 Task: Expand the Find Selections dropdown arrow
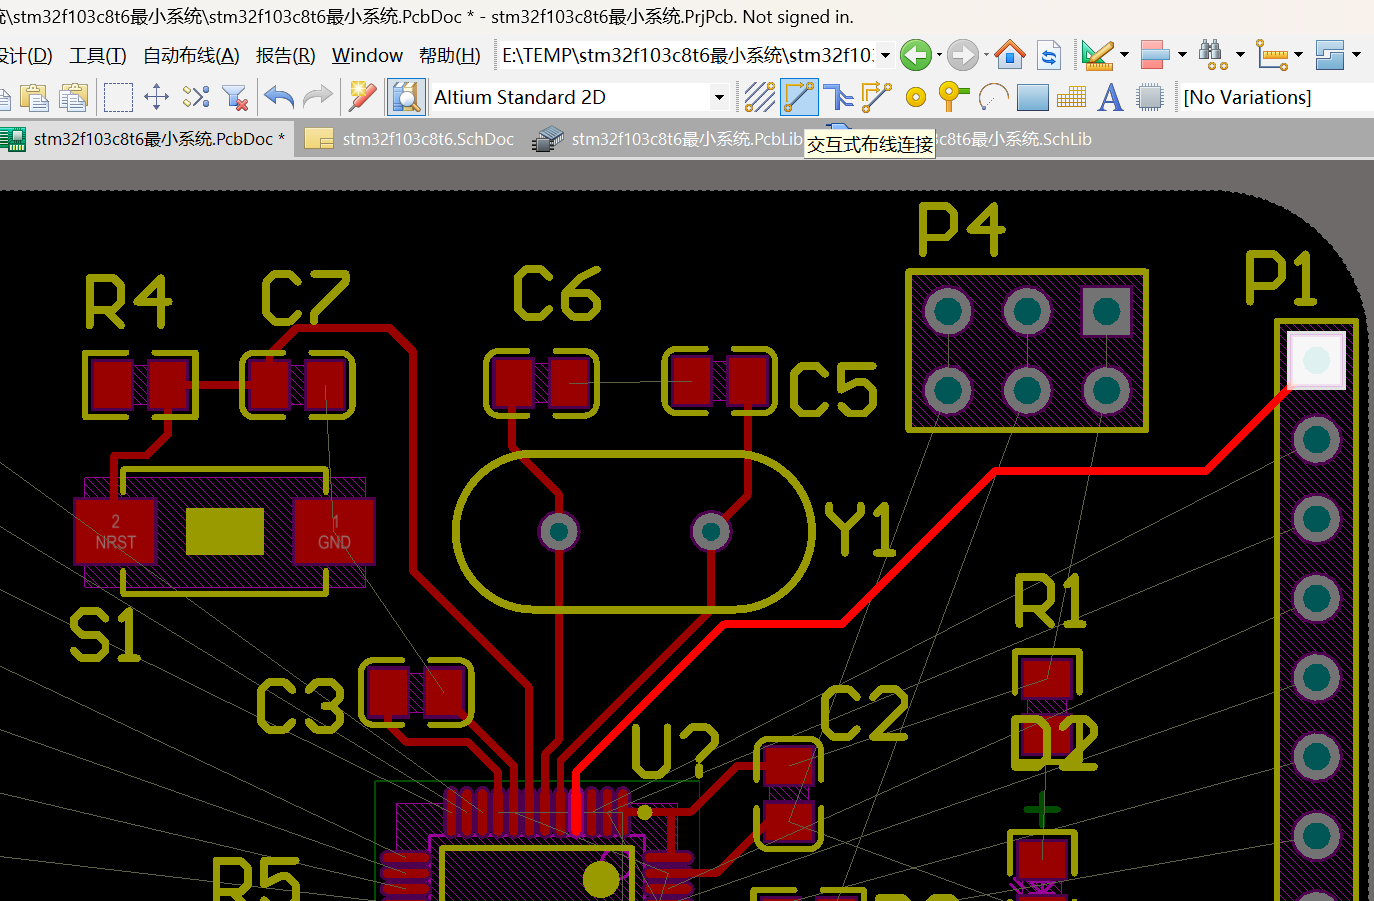pos(1240,55)
